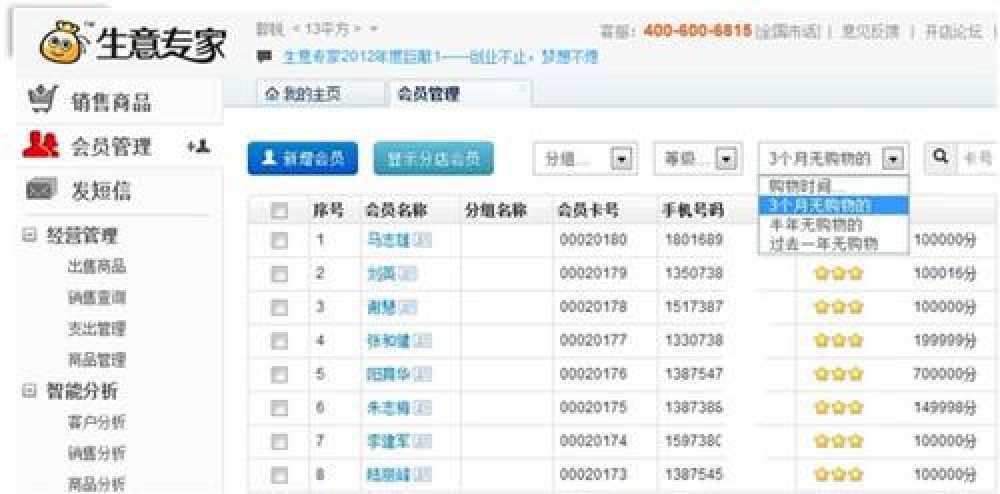The image size is (1000, 494).
Task: Click the small icon beside member with card 00020177
Action: 422,341
